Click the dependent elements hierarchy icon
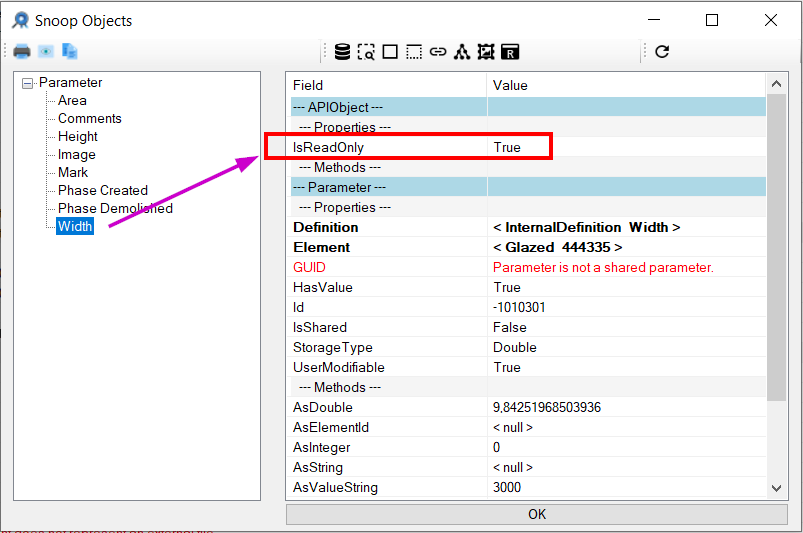 tap(462, 52)
